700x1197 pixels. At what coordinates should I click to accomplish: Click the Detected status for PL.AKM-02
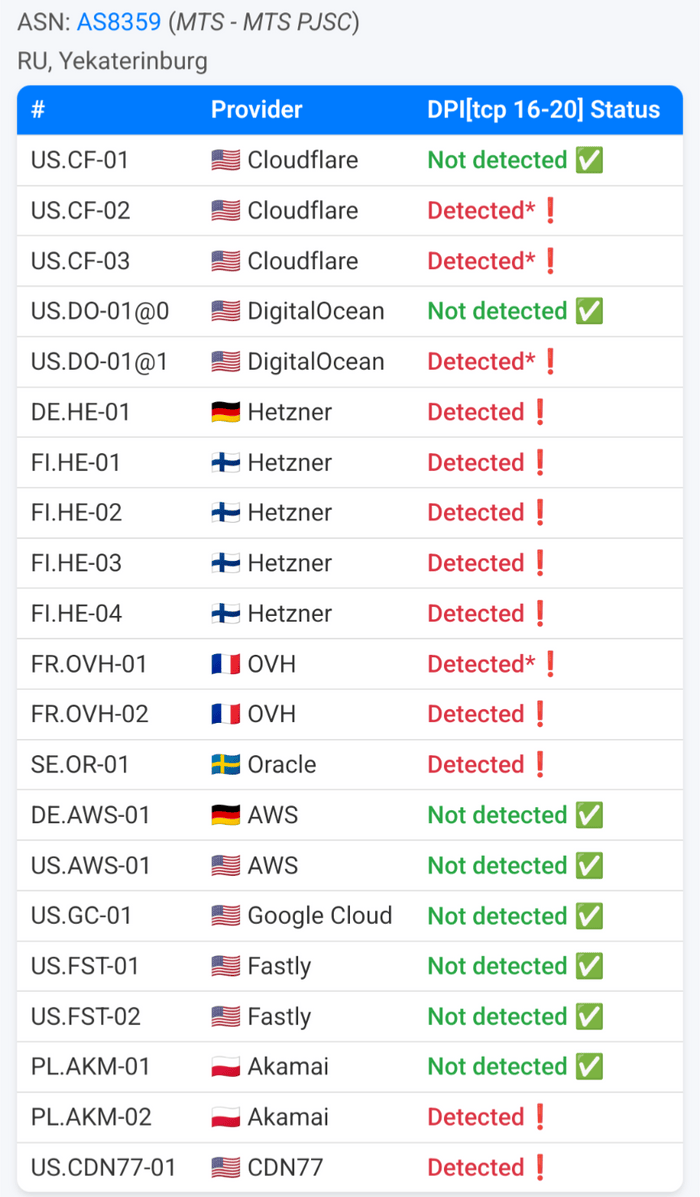point(475,1117)
